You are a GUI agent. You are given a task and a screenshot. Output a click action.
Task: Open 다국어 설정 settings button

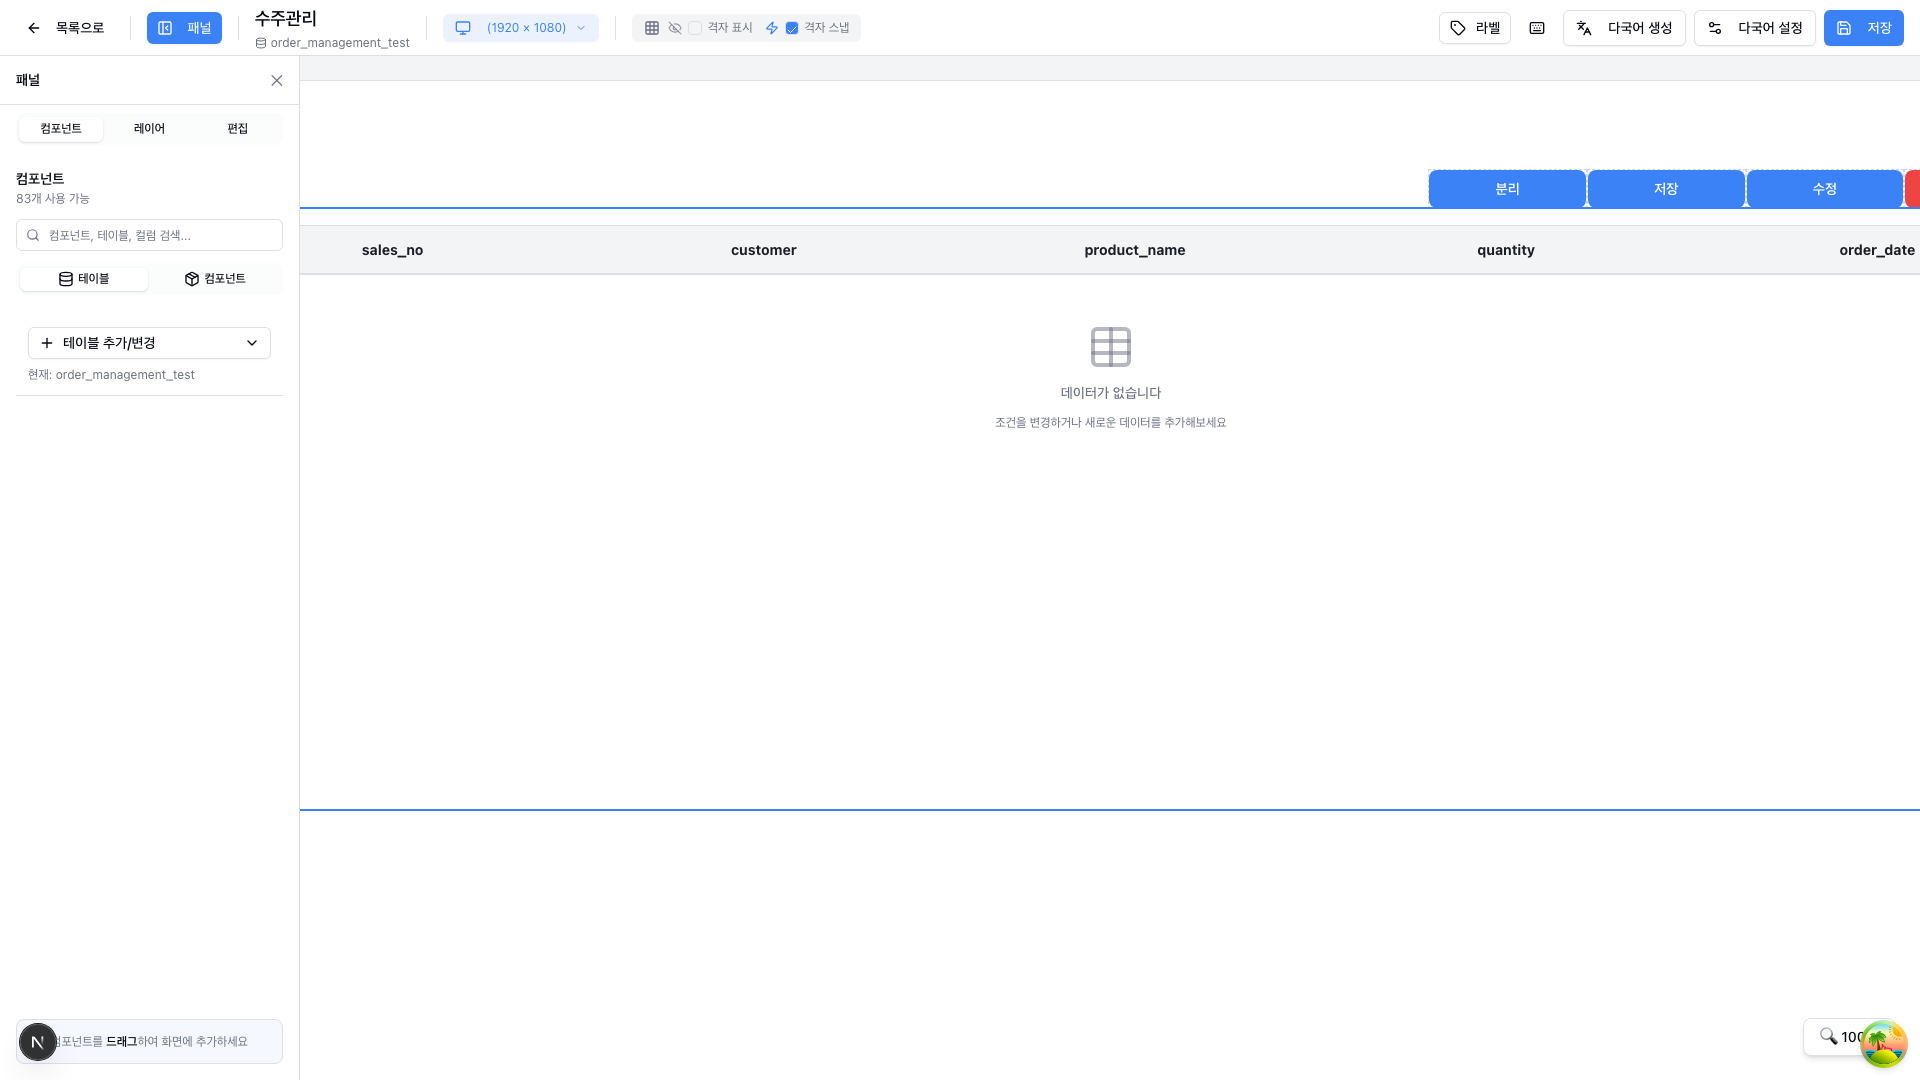[1755, 28]
